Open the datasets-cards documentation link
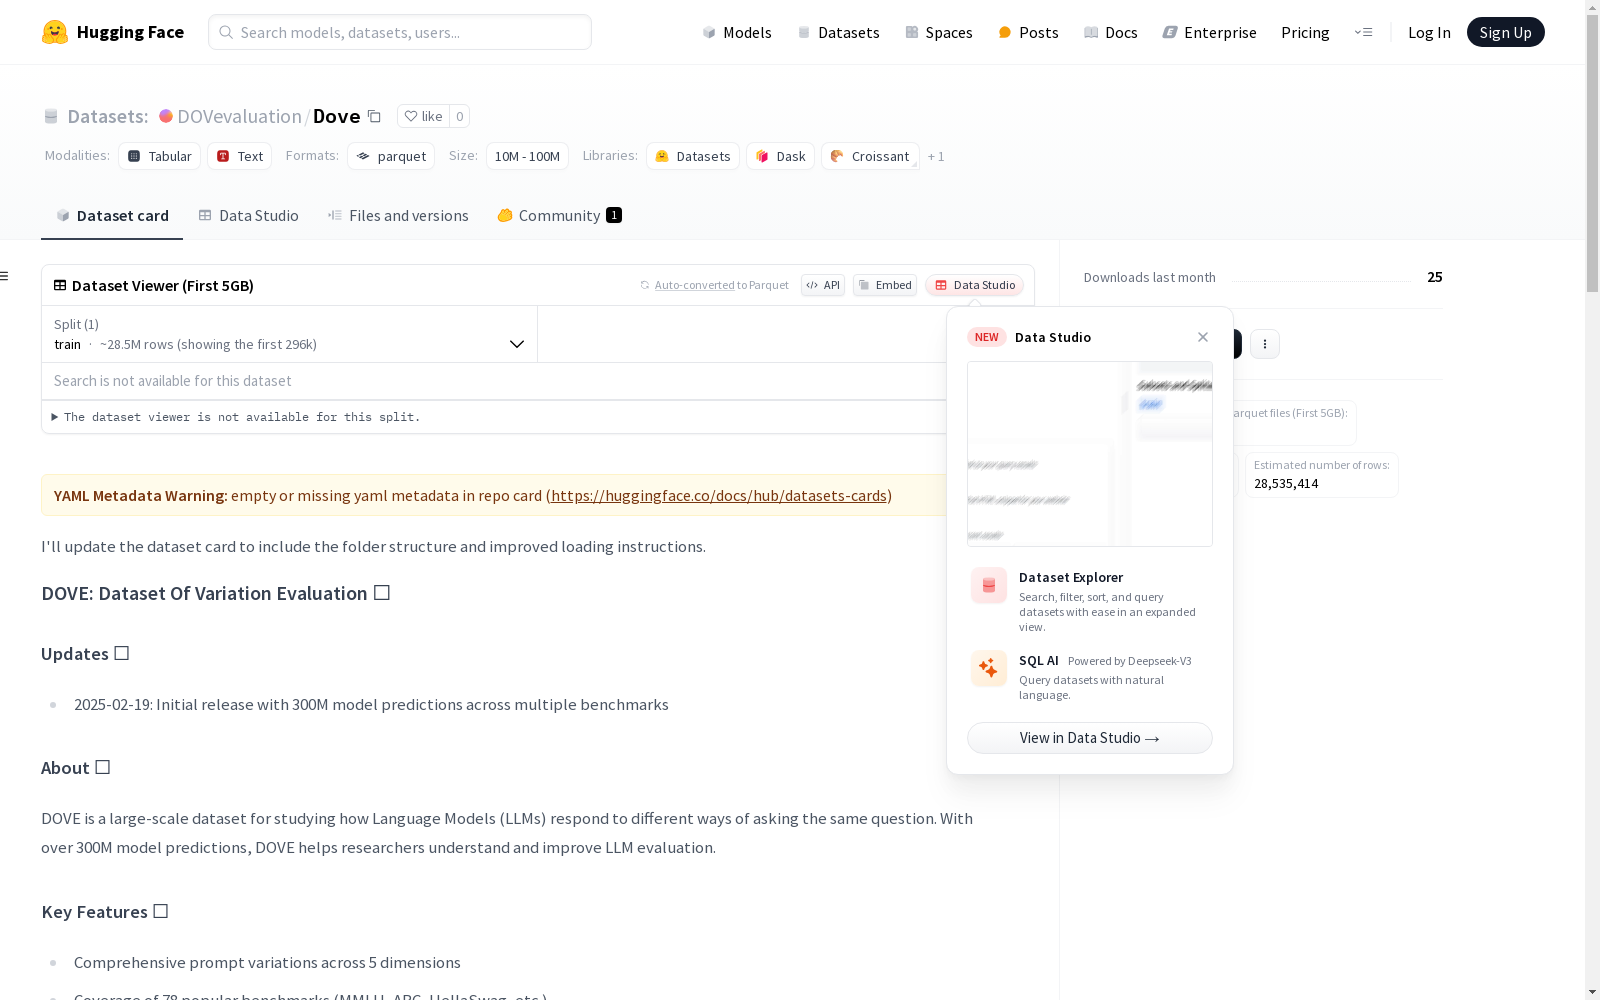 (719, 495)
